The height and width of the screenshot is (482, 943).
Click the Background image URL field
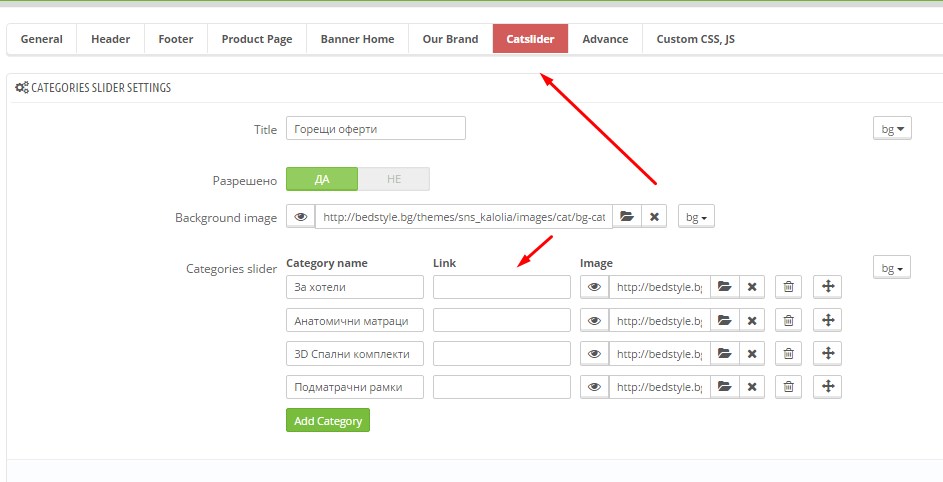click(x=464, y=217)
